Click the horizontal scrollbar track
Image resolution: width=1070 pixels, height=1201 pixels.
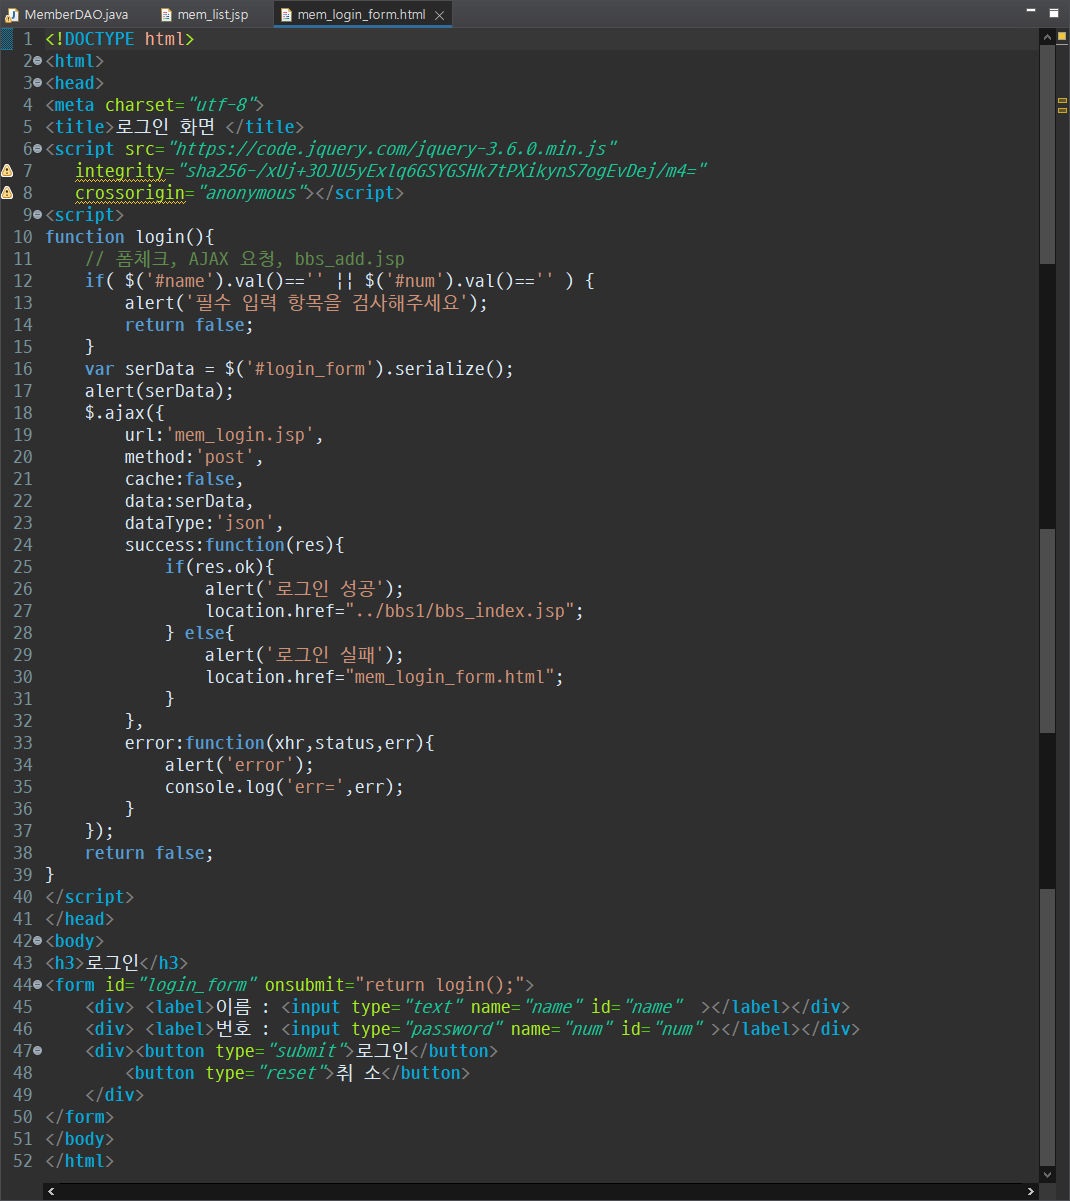point(541,1192)
